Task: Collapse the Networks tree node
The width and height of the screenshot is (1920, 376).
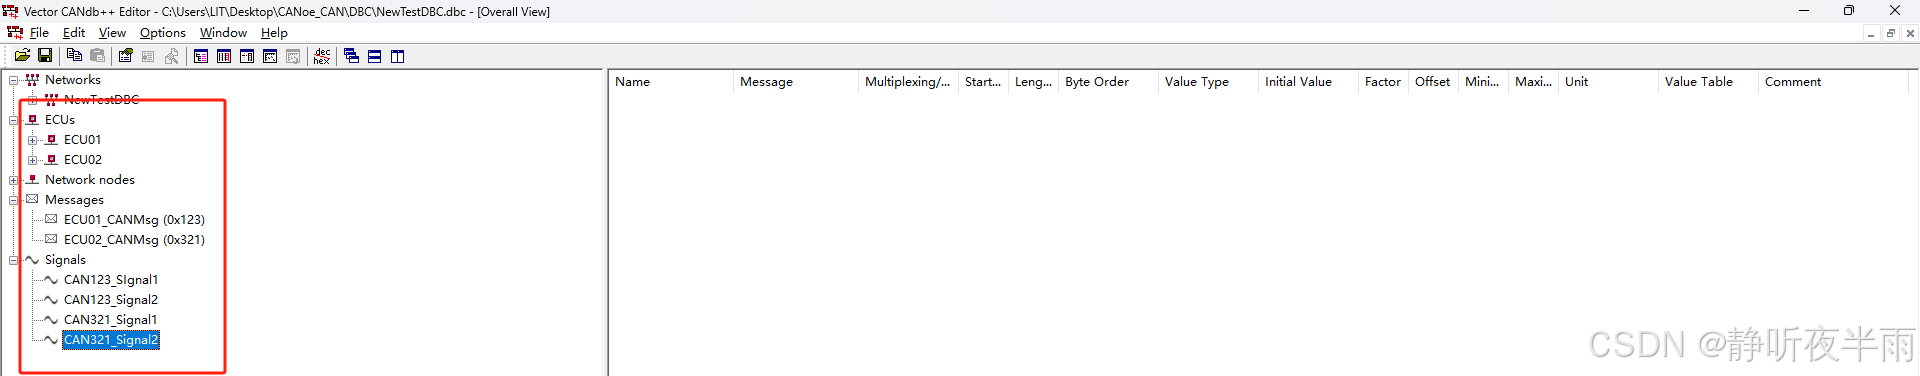Action: tap(13, 80)
